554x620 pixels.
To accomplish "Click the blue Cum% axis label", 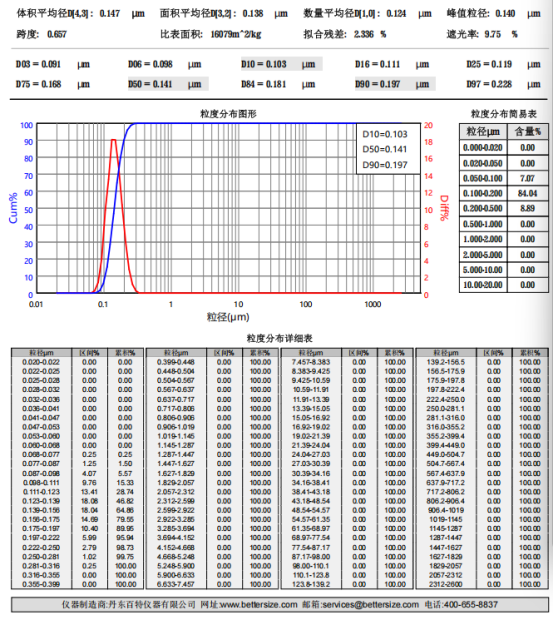I will tap(13, 208).
